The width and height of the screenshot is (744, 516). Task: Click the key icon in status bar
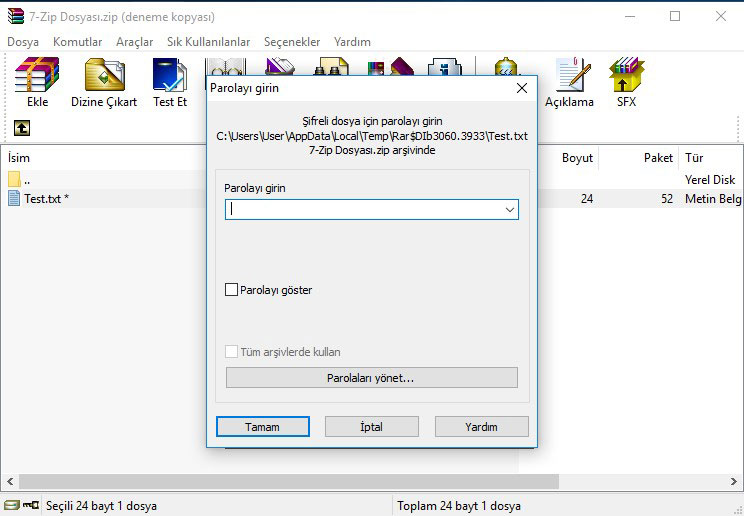[31, 505]
